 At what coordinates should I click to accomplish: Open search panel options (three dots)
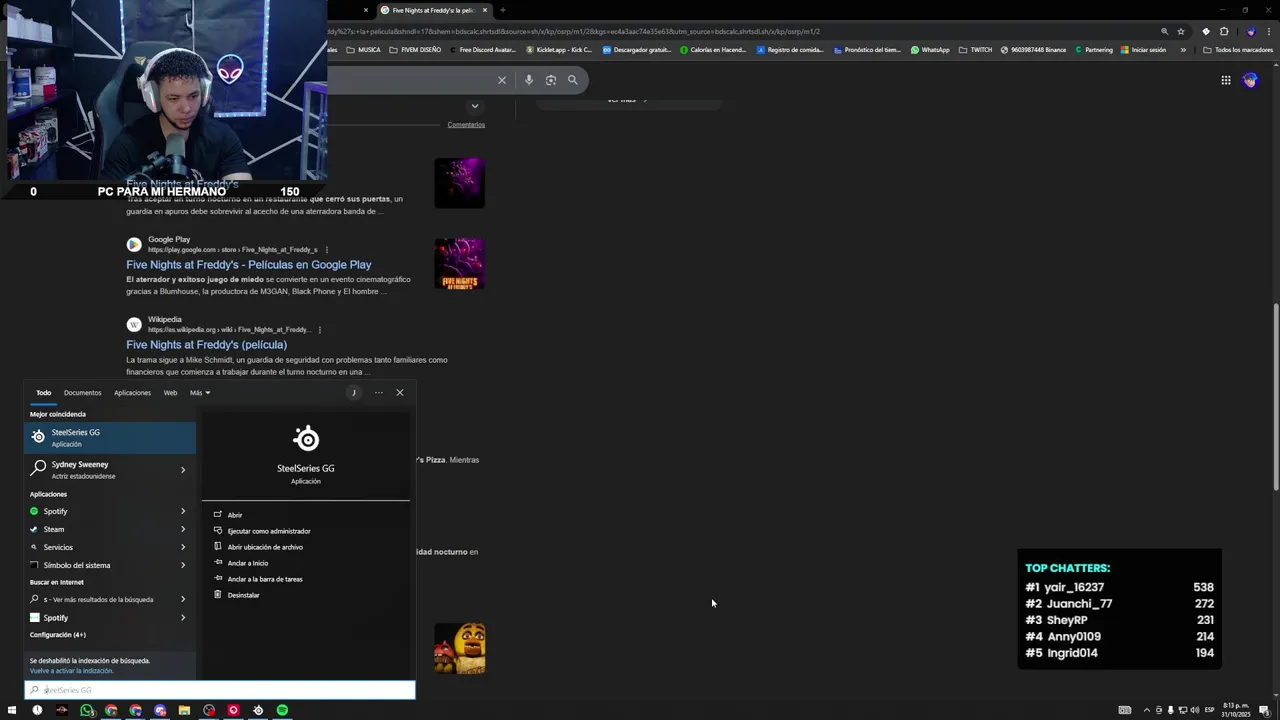(x=379, y=392)
